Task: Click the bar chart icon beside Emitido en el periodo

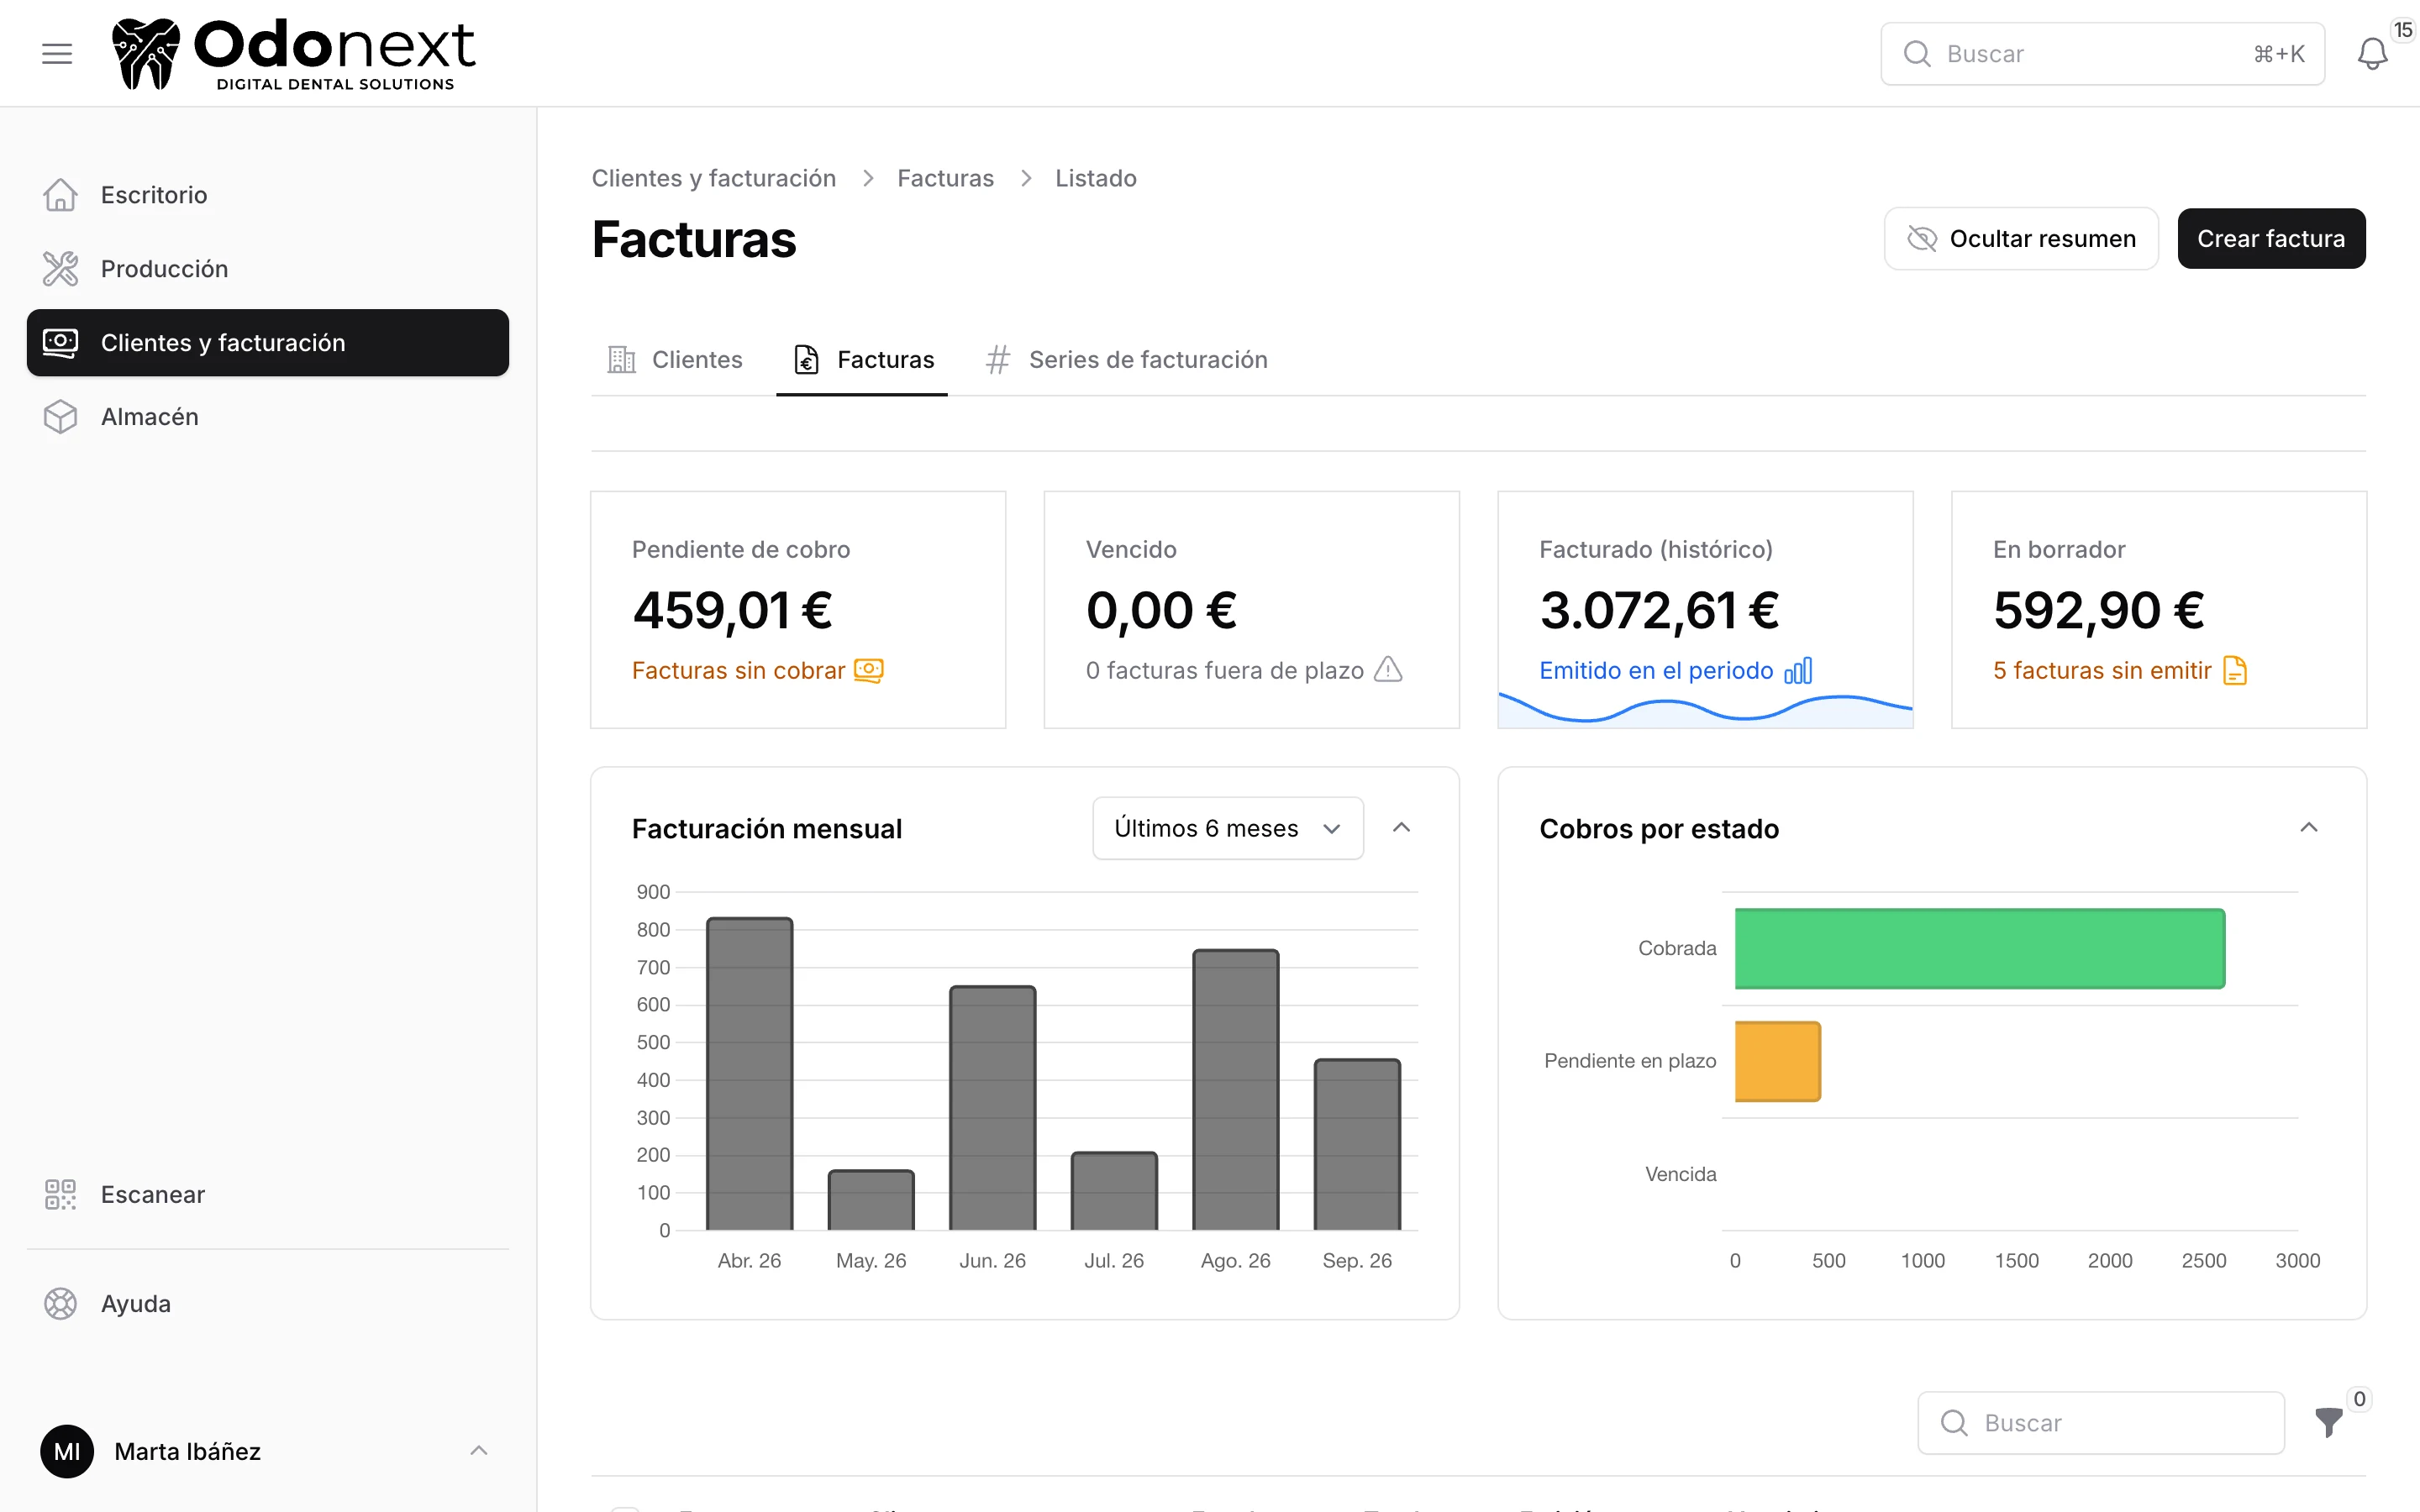Action: (1798, 670)
